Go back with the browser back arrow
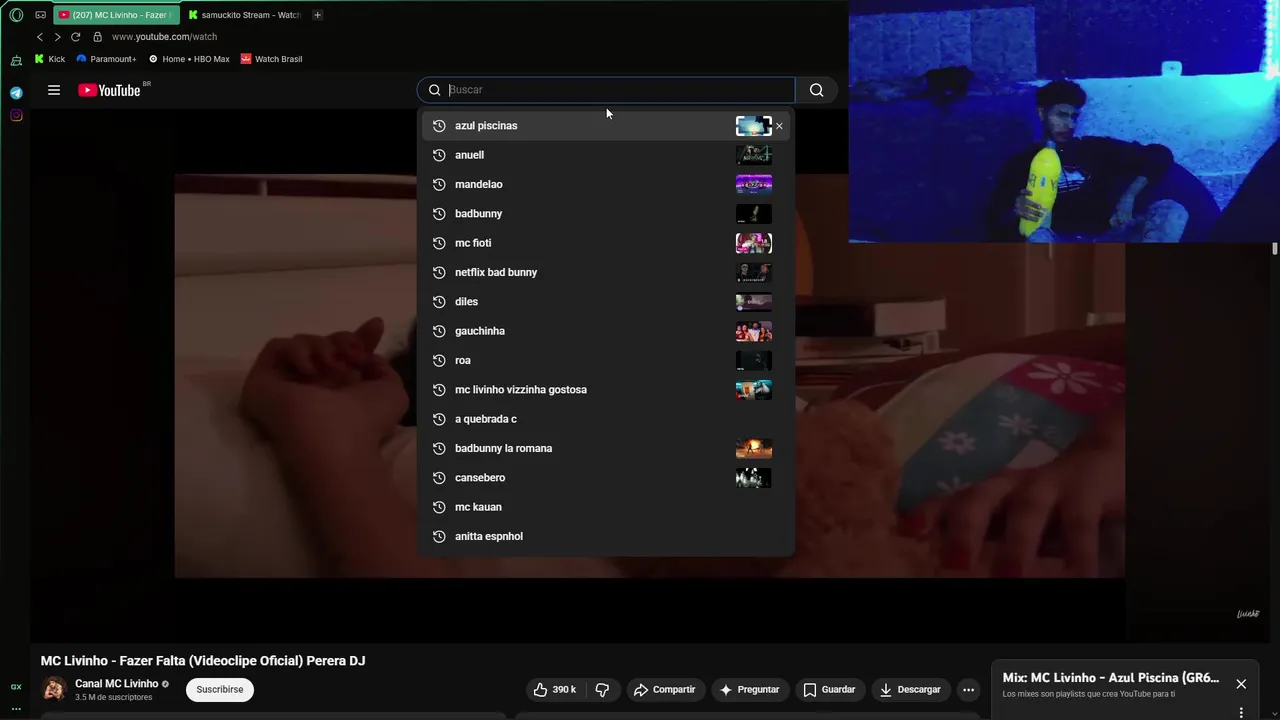The width and height of the screenshot is (1280, 720). (40, 37)
